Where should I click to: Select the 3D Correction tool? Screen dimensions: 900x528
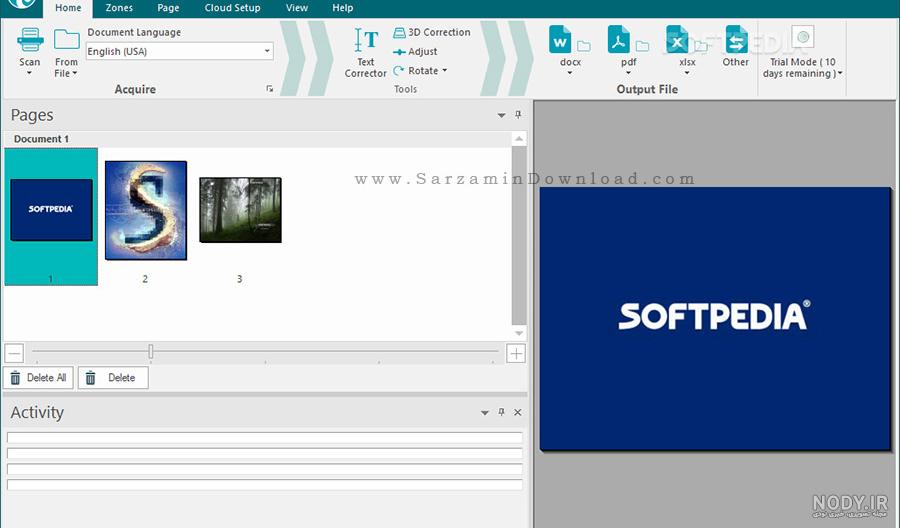point(432,32)
